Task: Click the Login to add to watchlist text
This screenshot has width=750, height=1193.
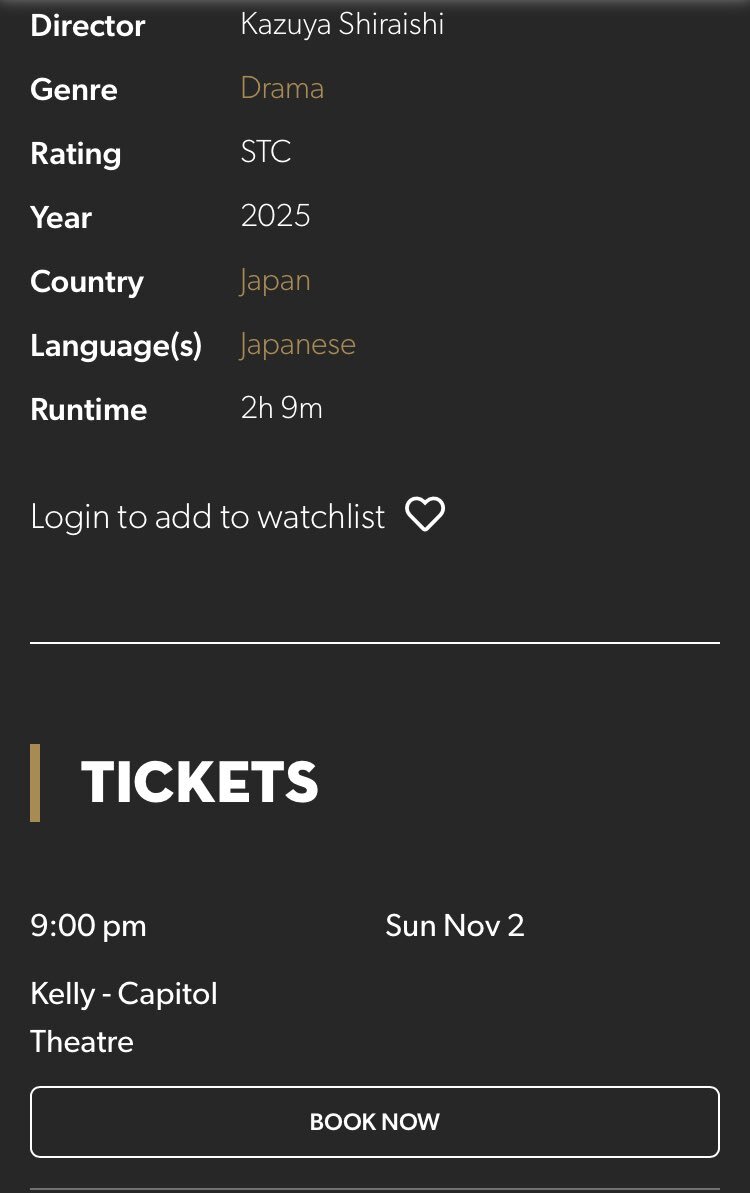Action: pyautogui.click(x=207, y=517)
